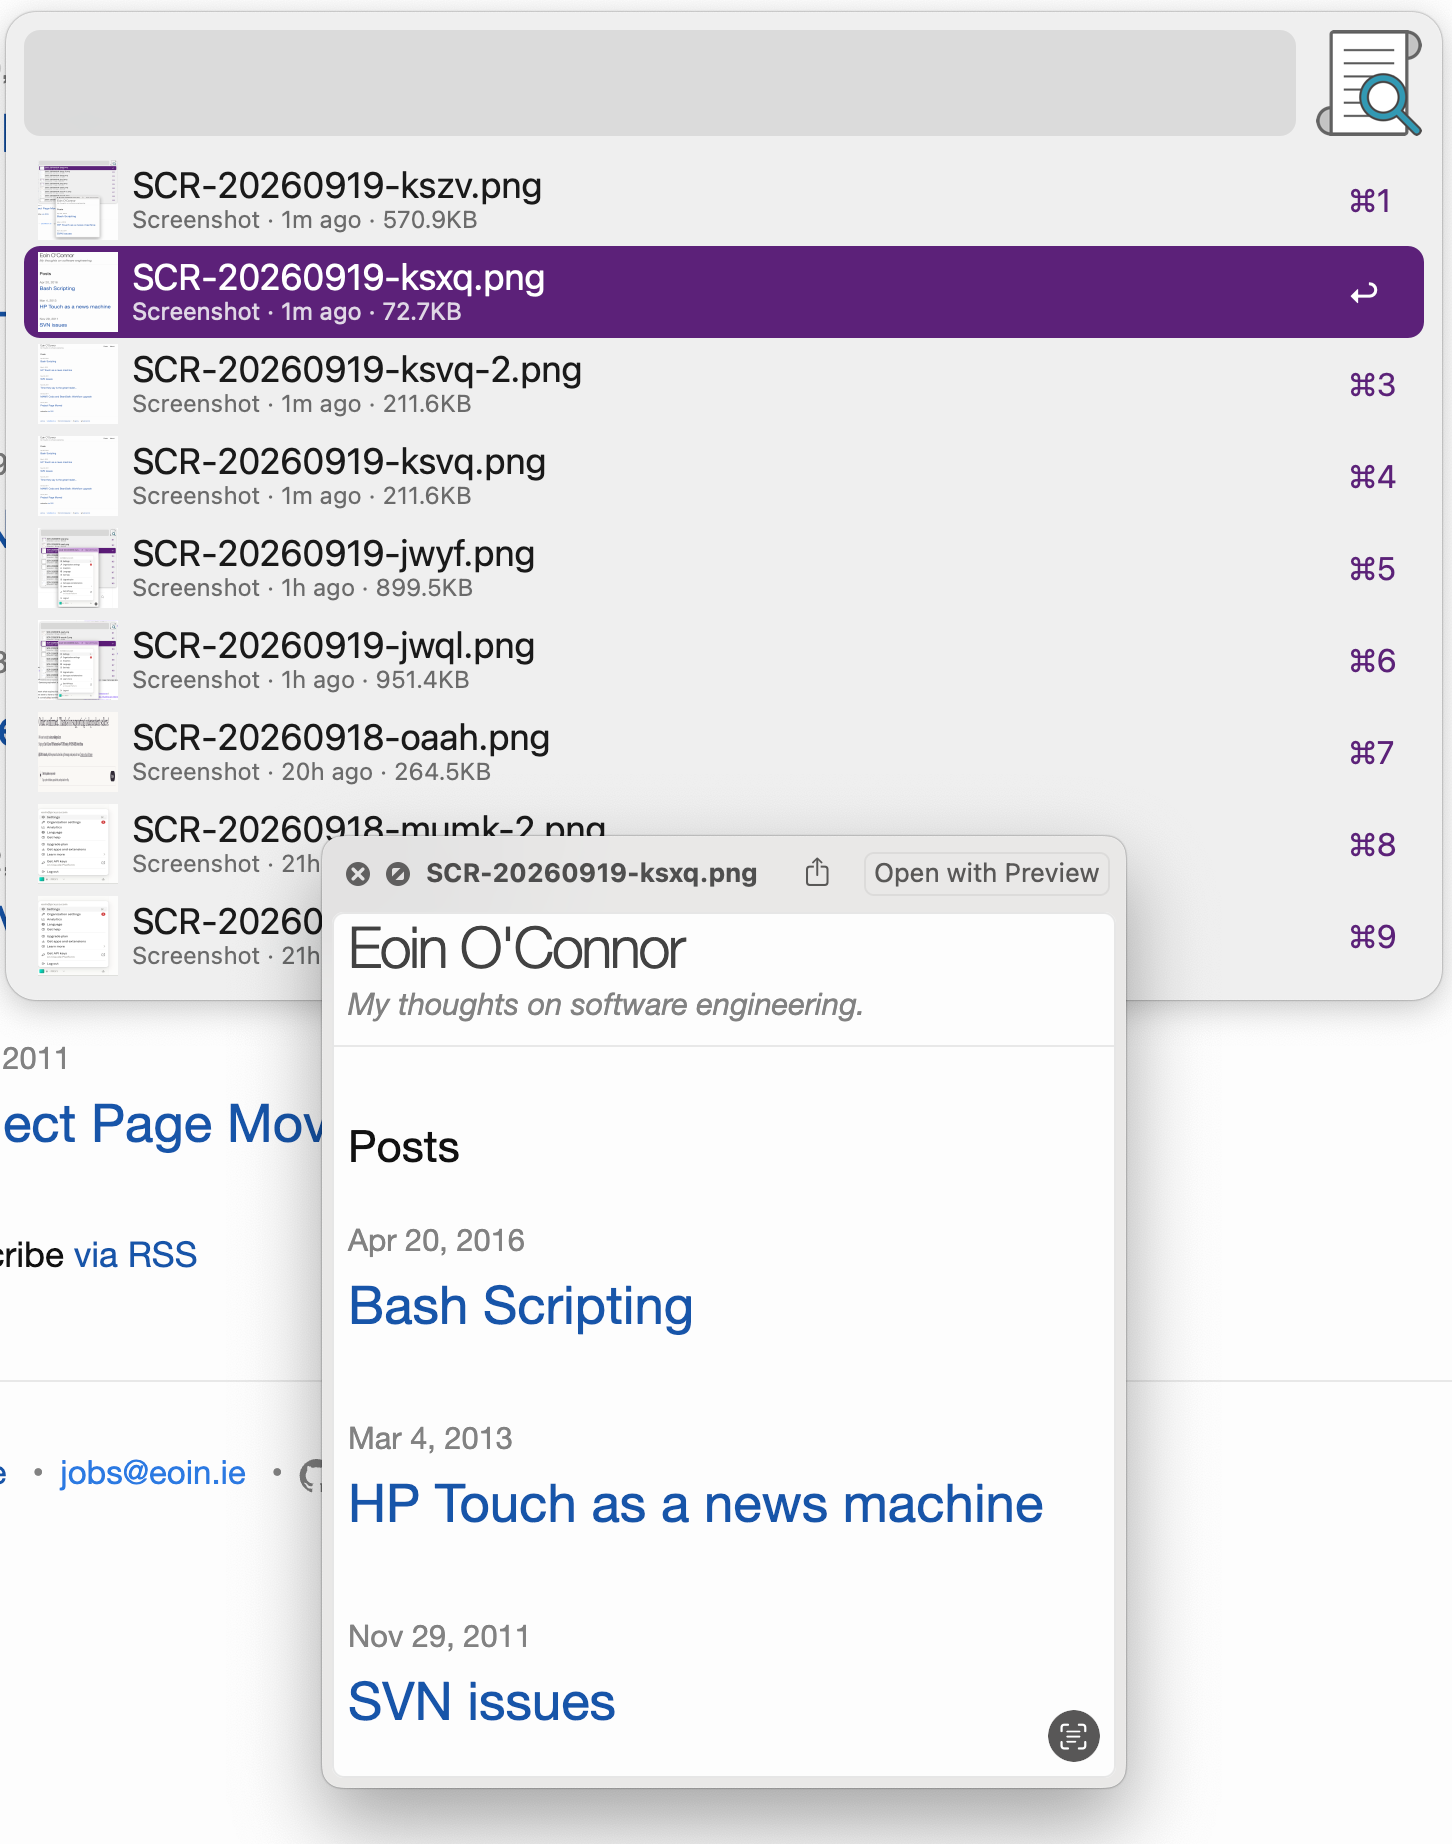
Task: Click the ⌘4 shortcut label
Action: (1372, 477)
